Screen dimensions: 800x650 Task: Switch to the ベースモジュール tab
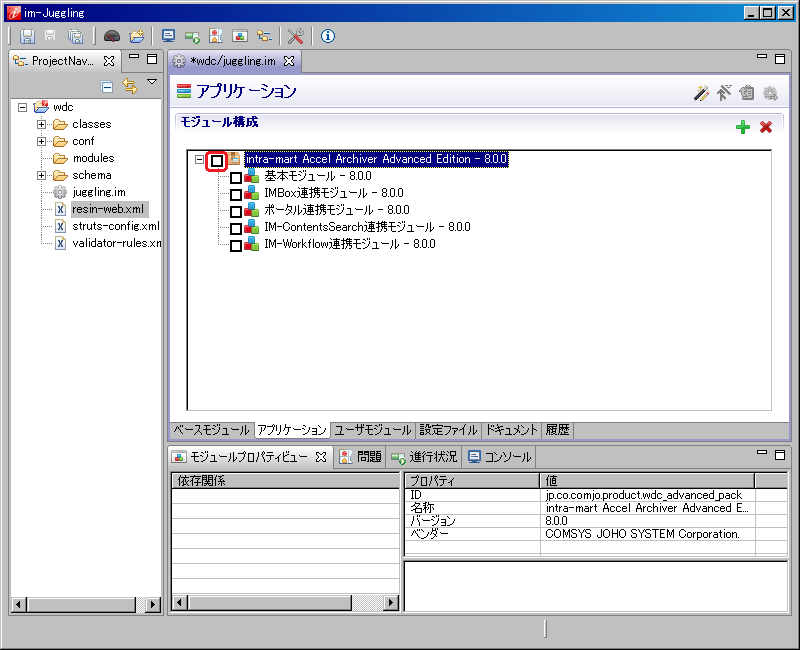click(211, 430)
